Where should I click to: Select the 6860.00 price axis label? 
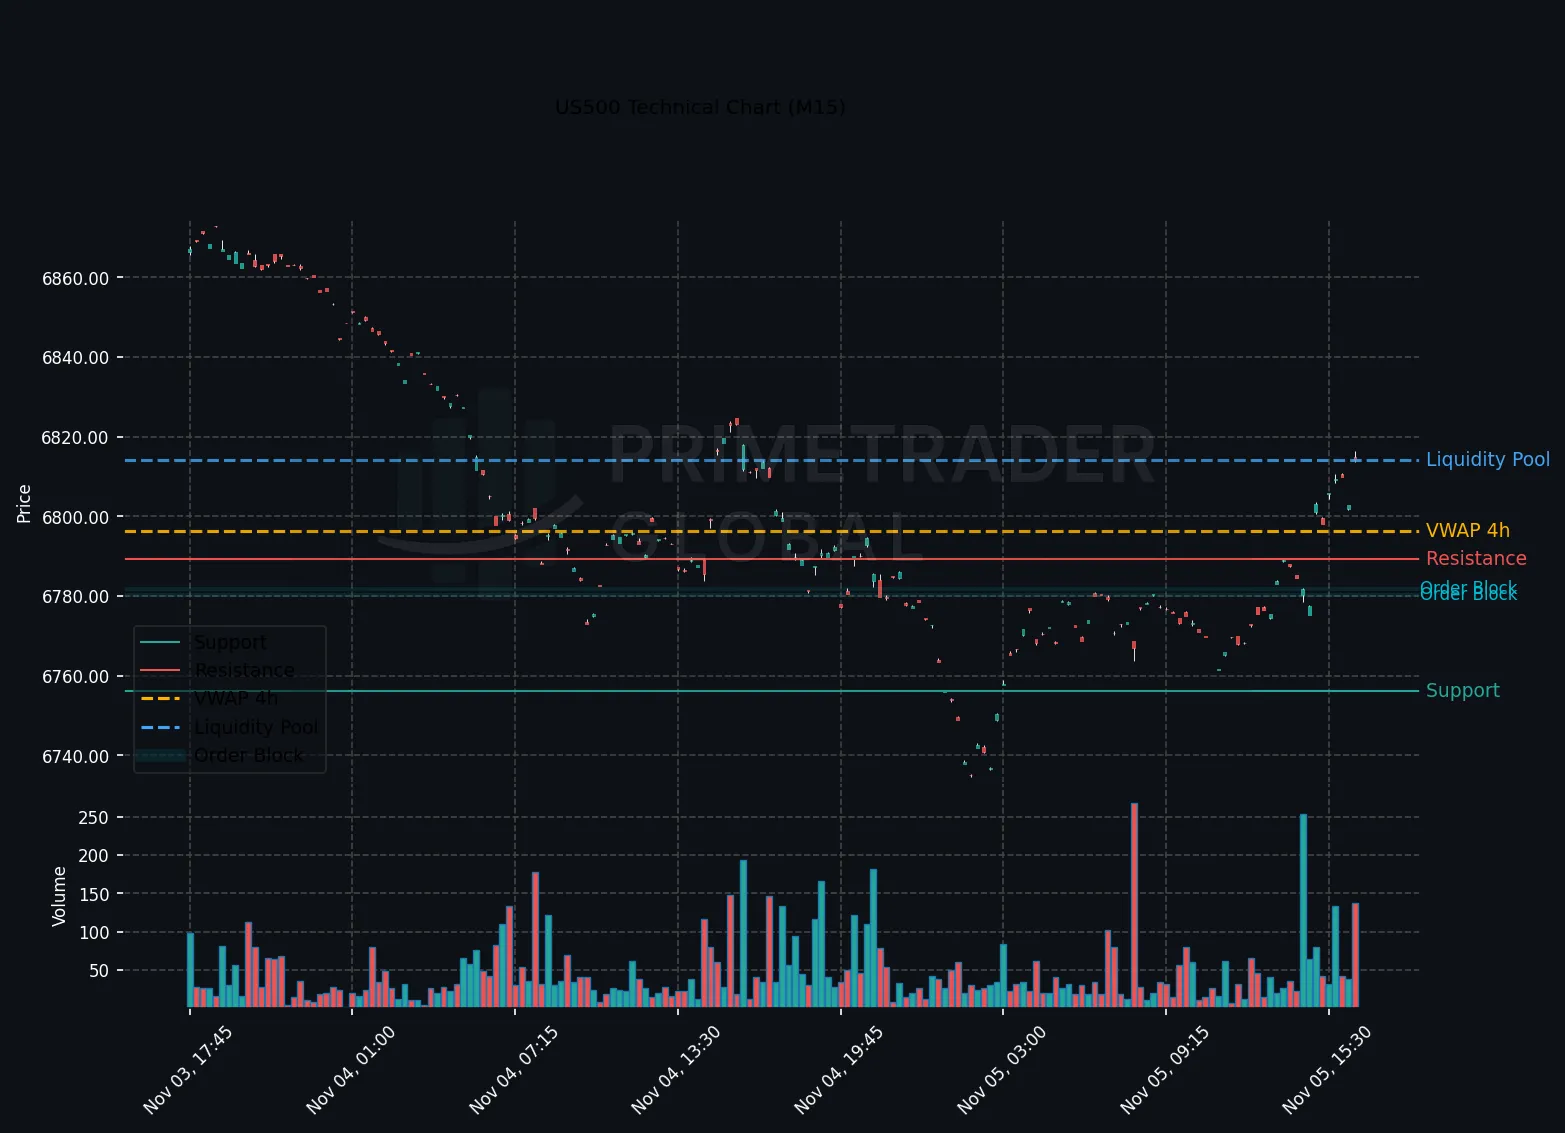[75, 278]
